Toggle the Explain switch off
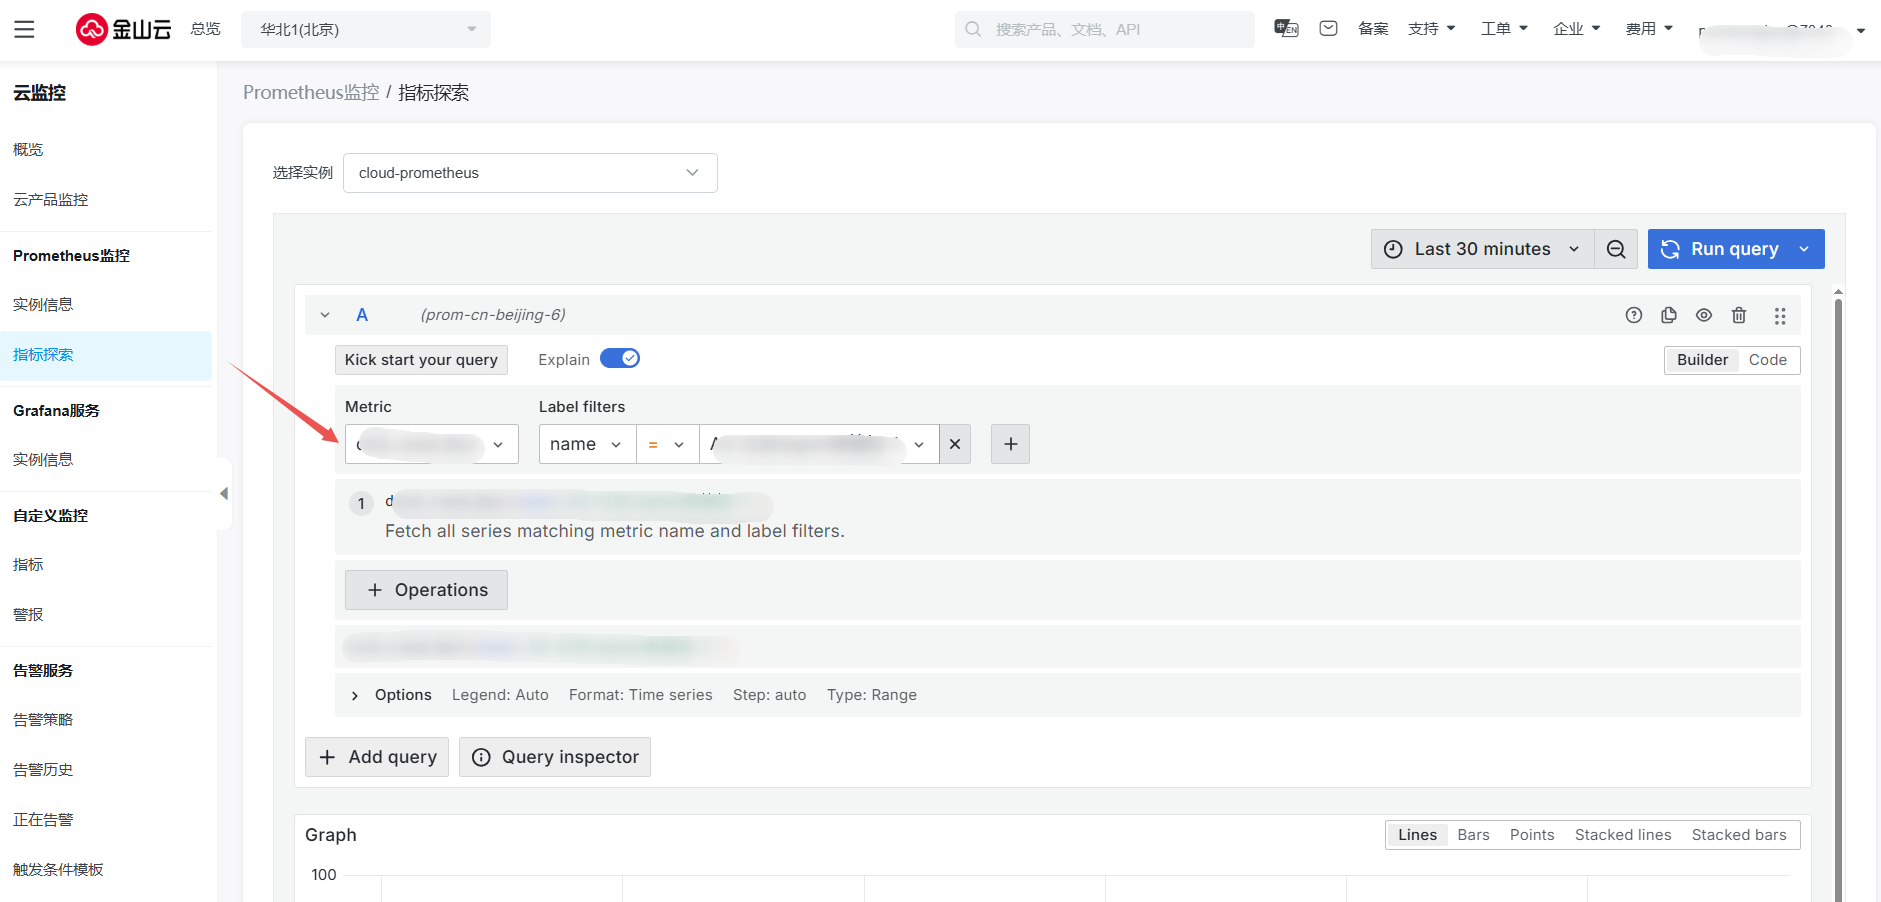1881x902 pixels. (x=620, y=359)
